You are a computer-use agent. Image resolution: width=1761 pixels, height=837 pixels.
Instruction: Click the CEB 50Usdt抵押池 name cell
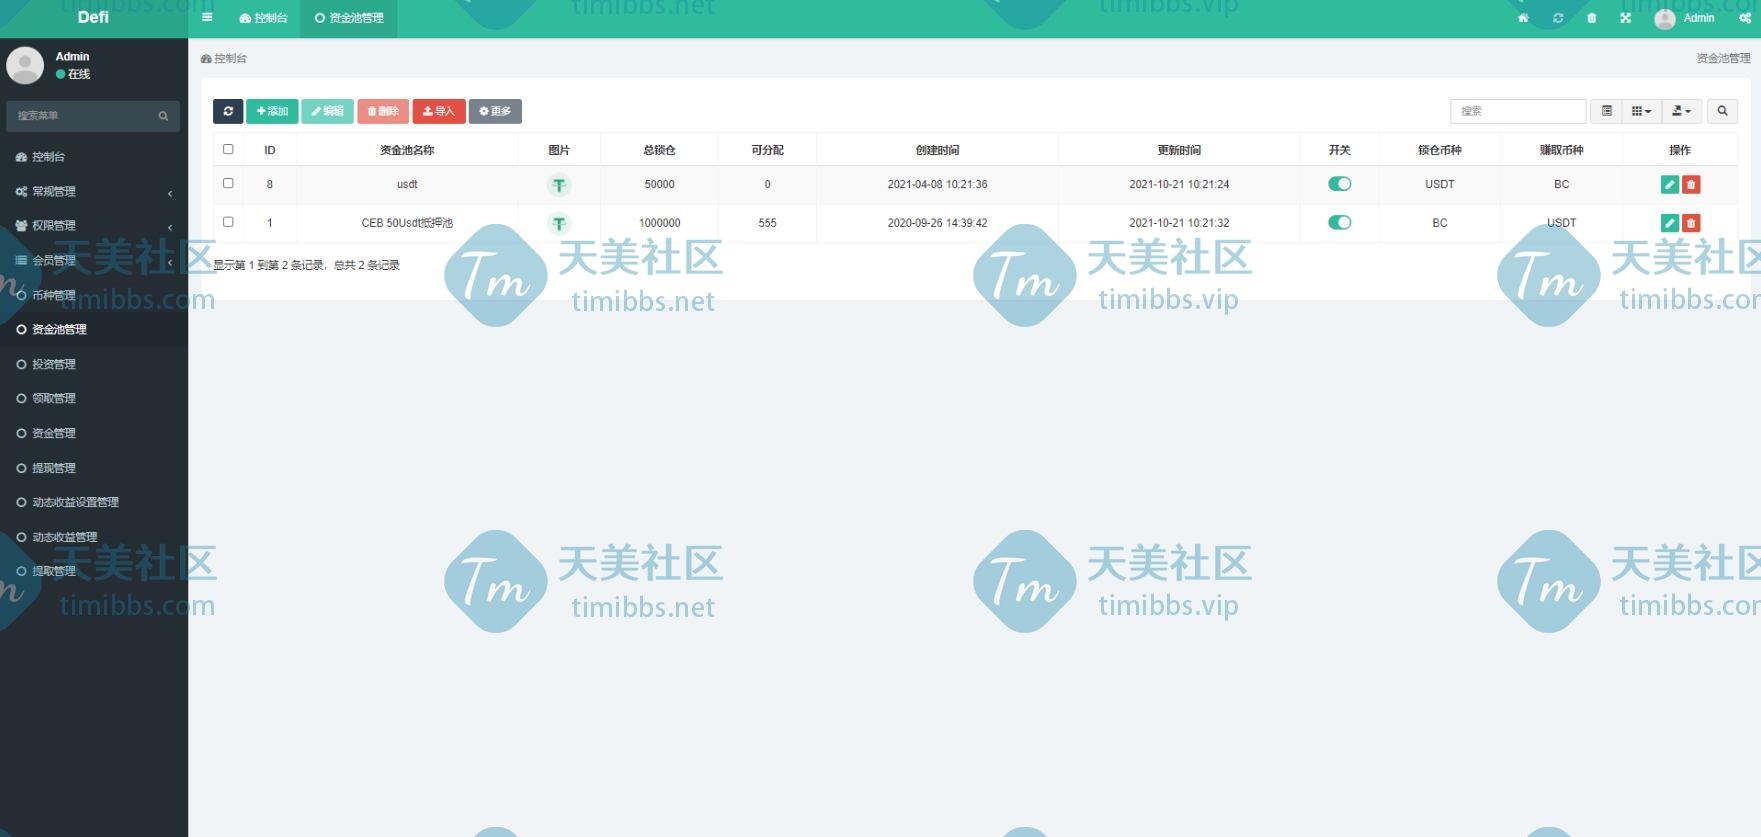407,223
